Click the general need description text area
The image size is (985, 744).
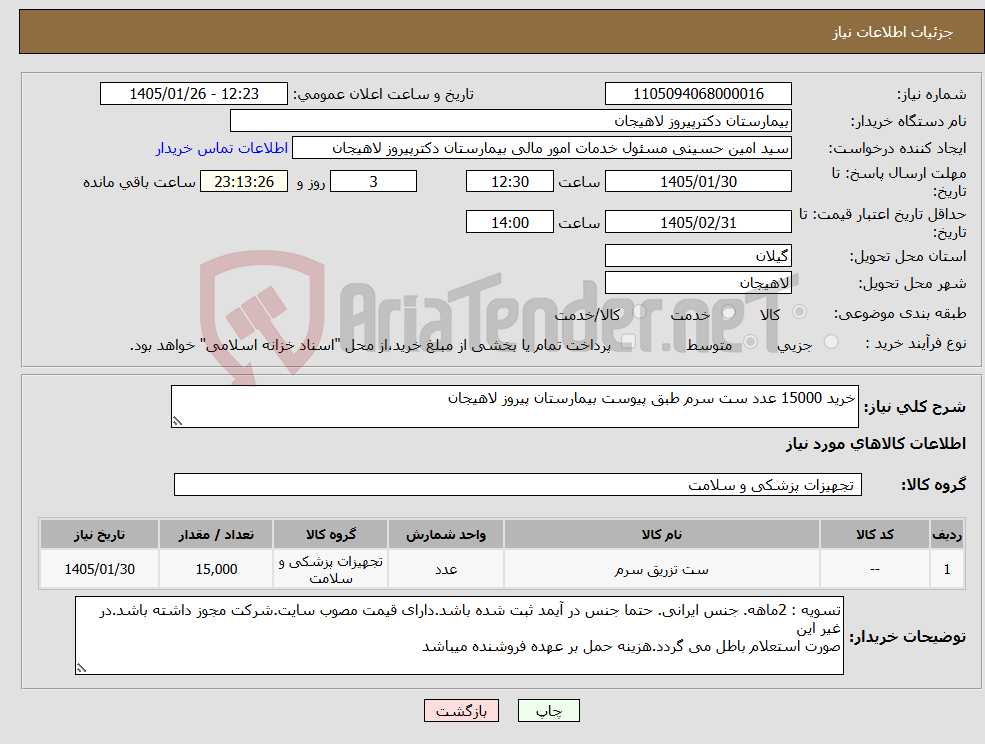click(514, 407)
